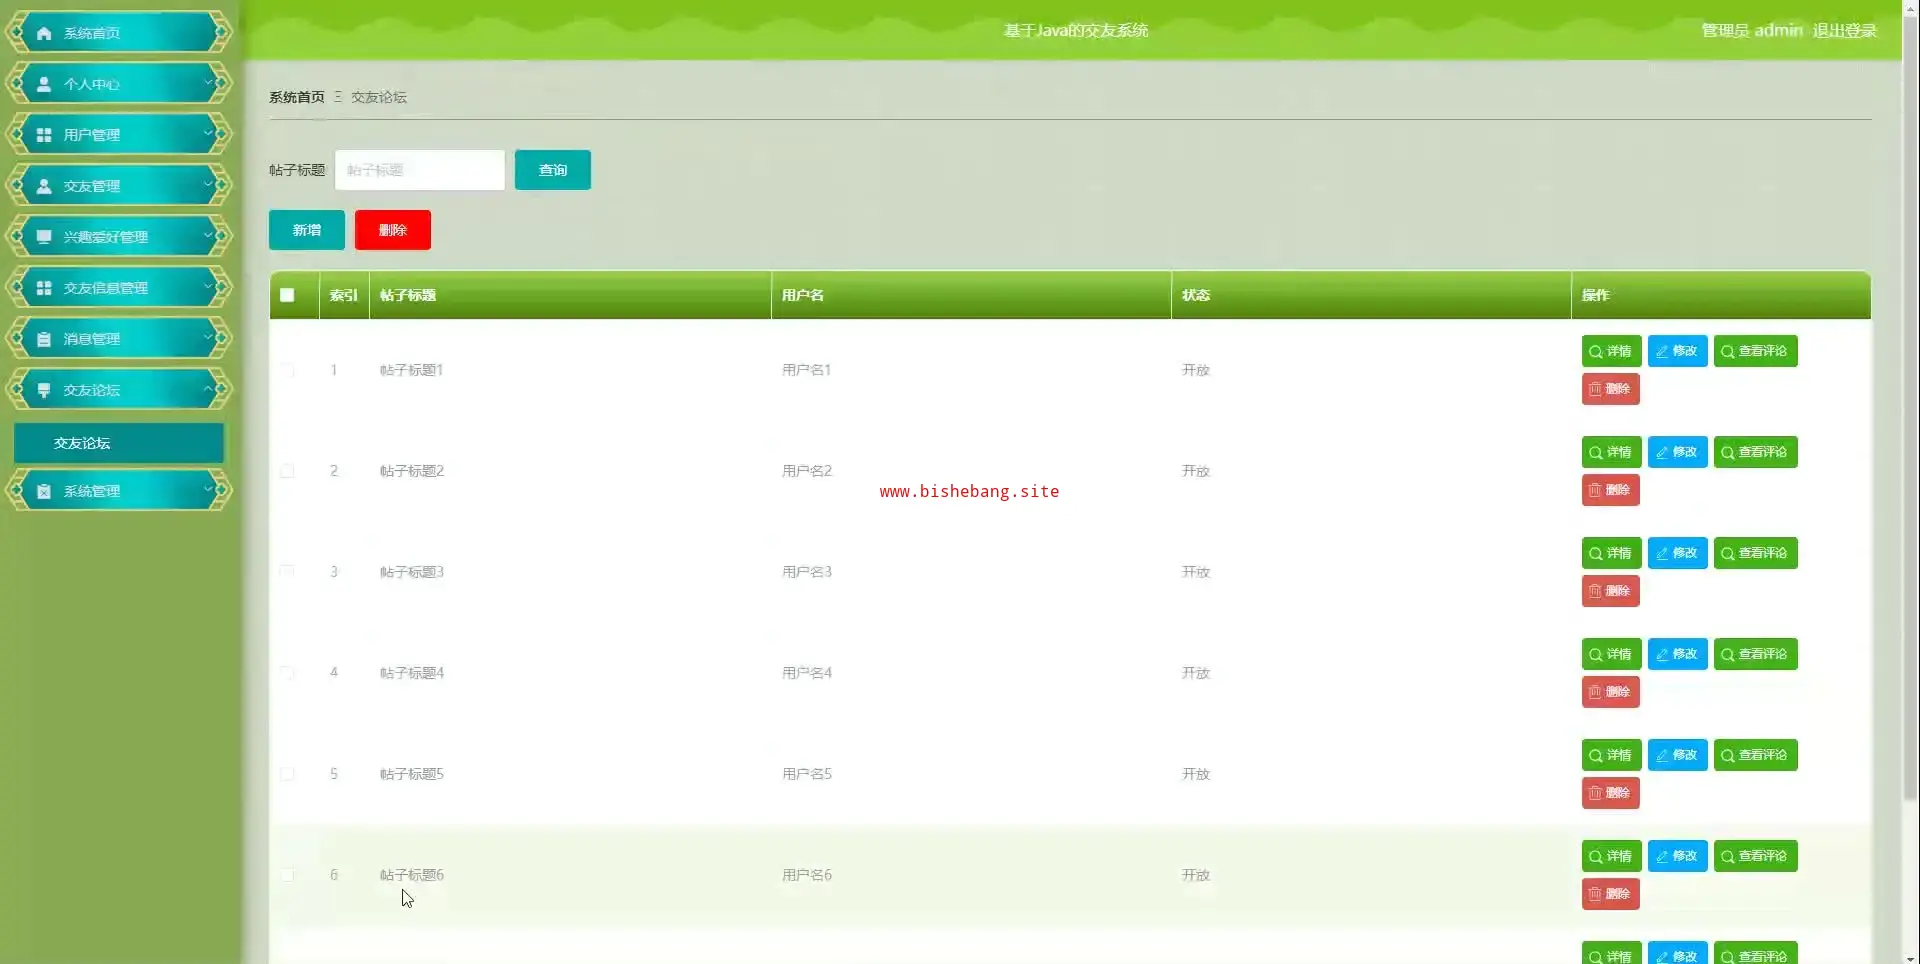The width and height of the screenshot is (1920, 964).
Task: Open 查看评论 for 帖子标题1
Action: pyautogui.click(x=1756, y=351)
